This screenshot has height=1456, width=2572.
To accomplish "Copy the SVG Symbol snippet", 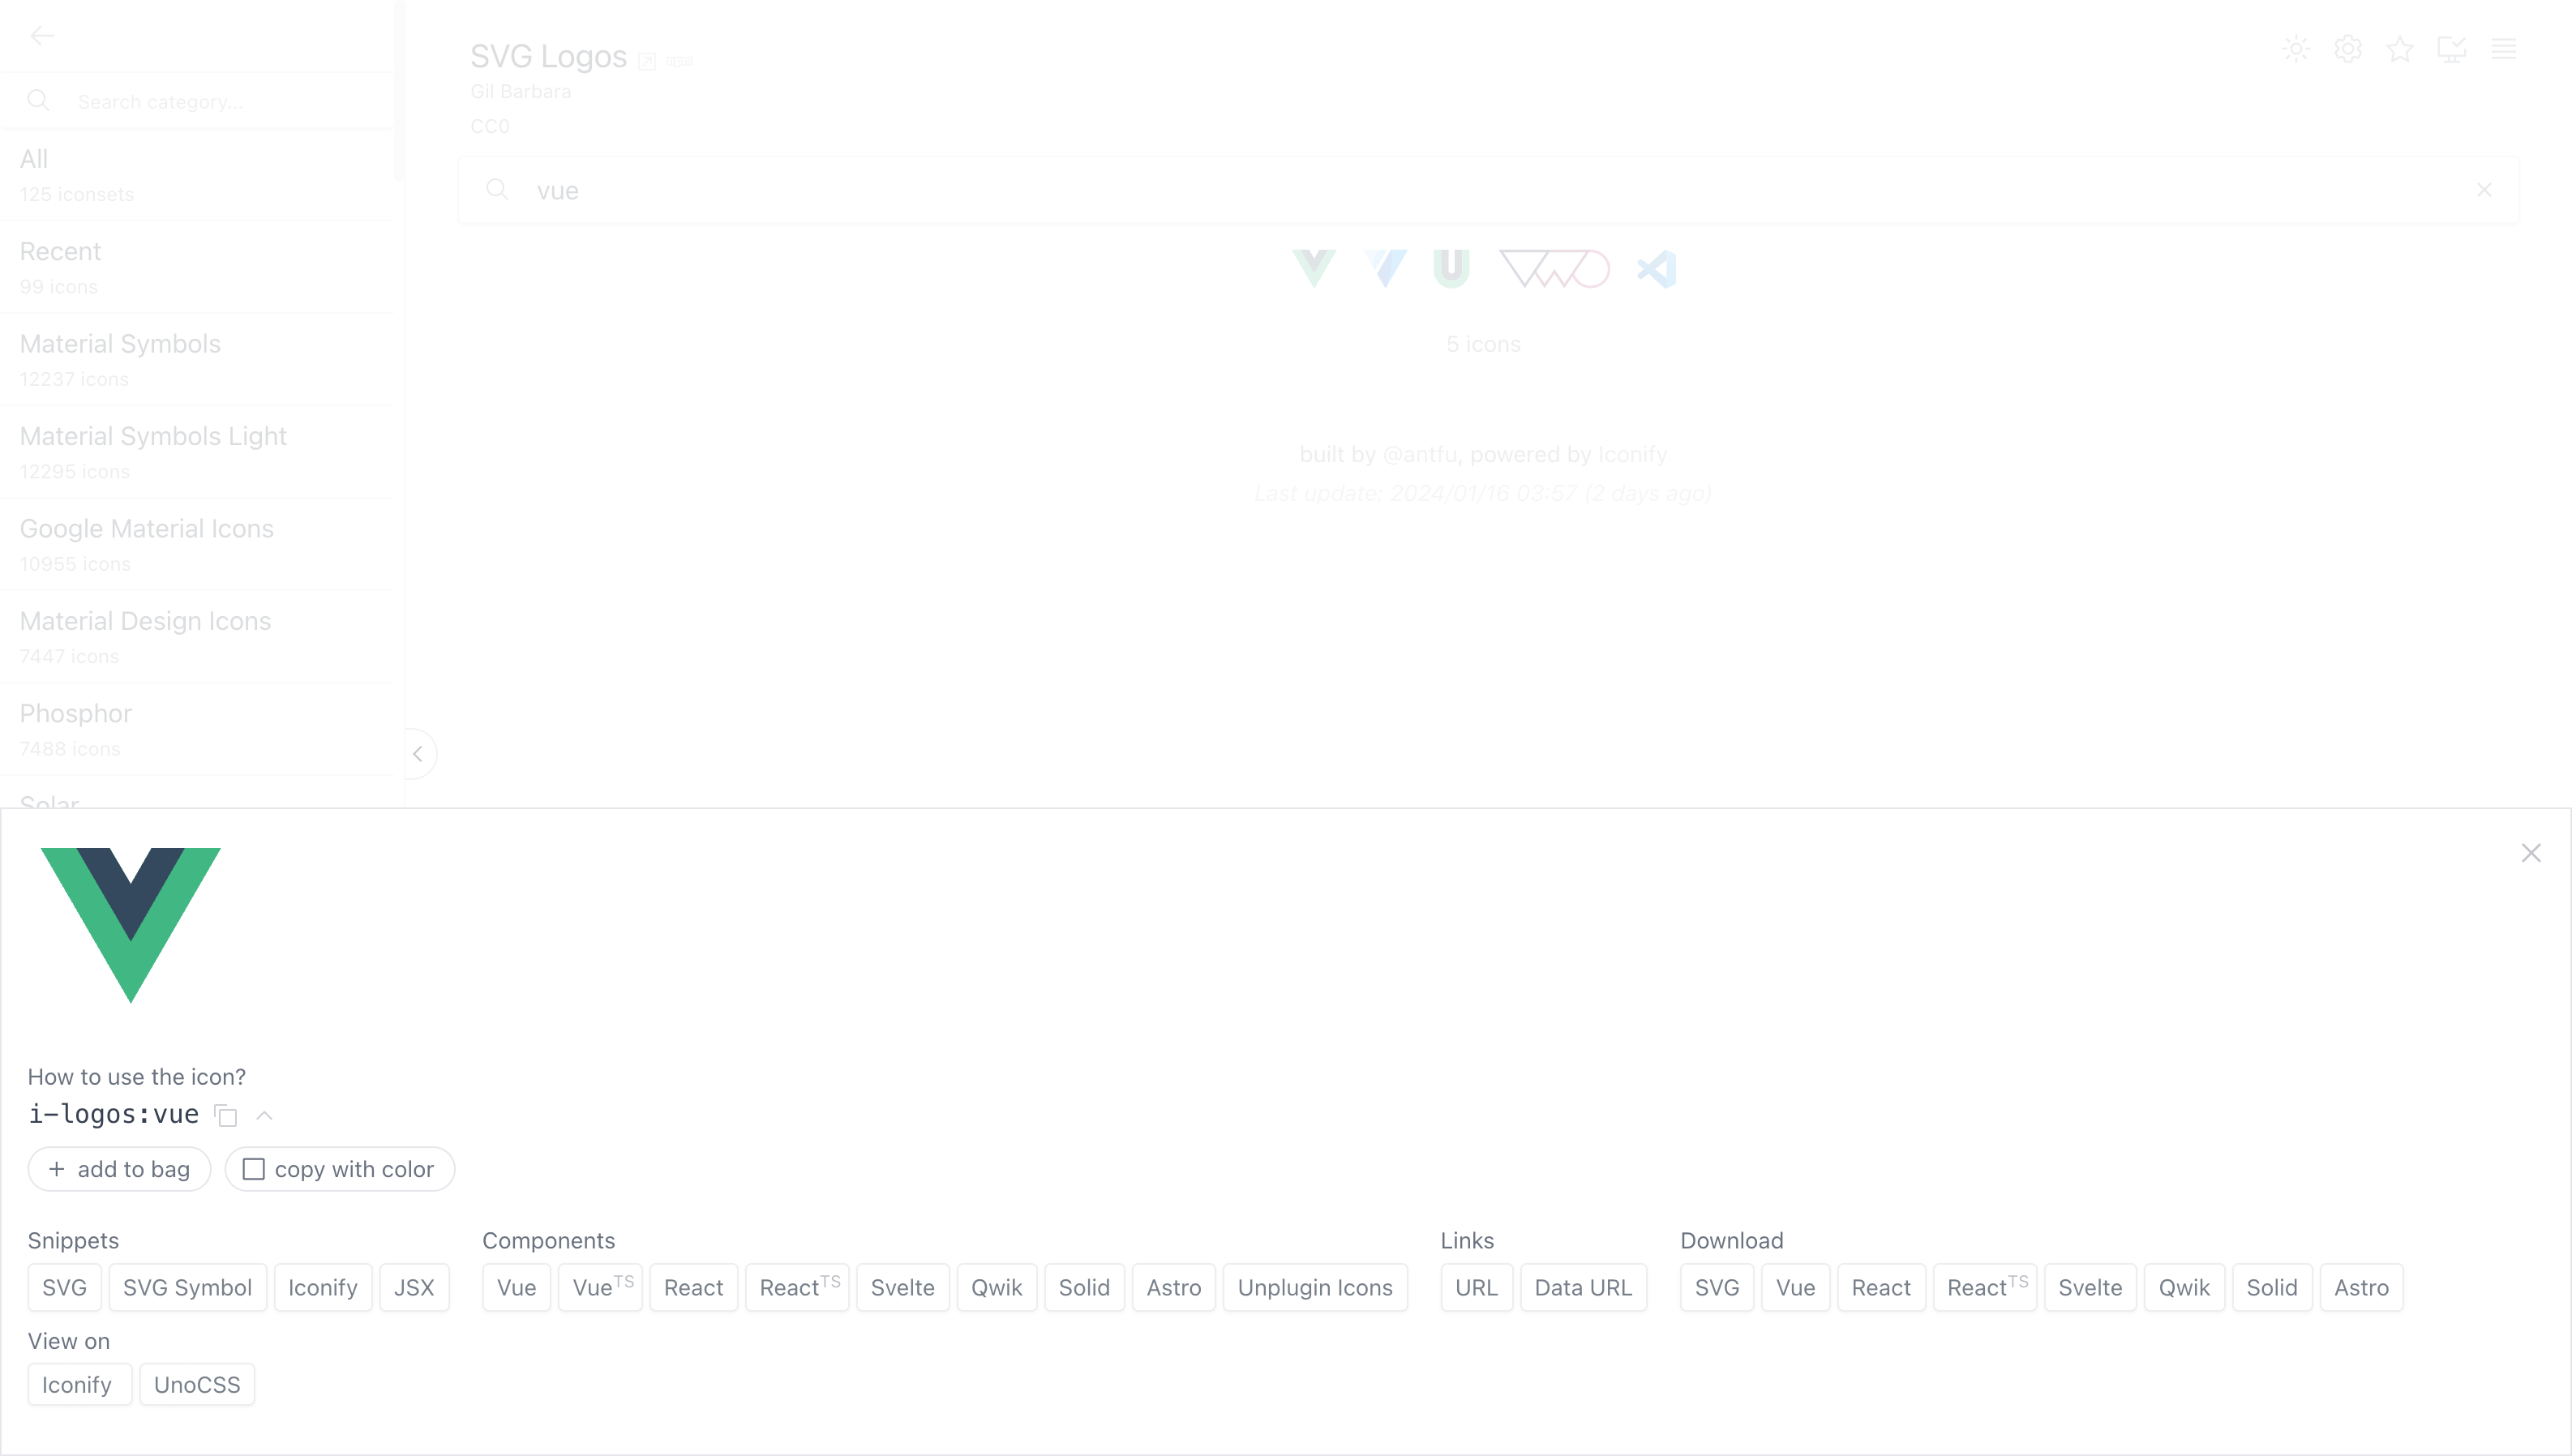I will click(x=187, y=1287).
